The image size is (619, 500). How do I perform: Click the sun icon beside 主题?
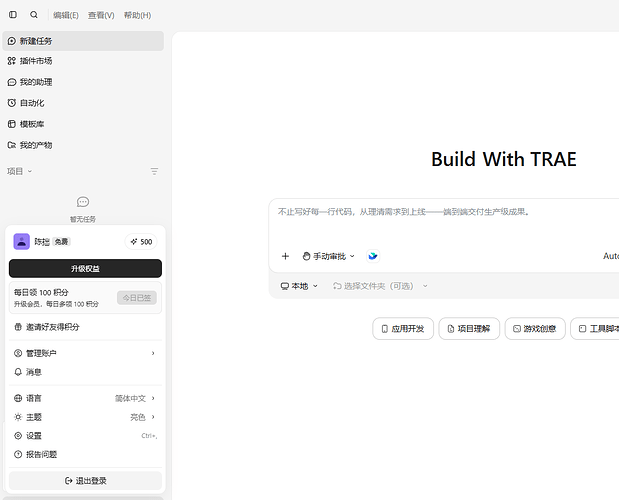pos(18,417)
